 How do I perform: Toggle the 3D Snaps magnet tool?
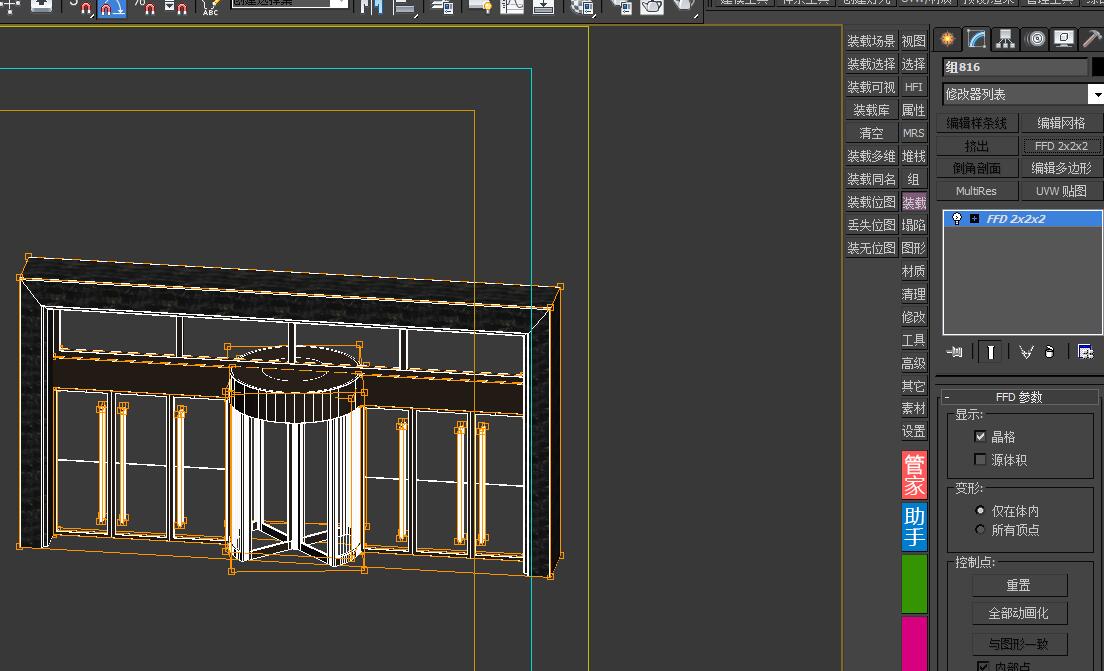(80, 7)
